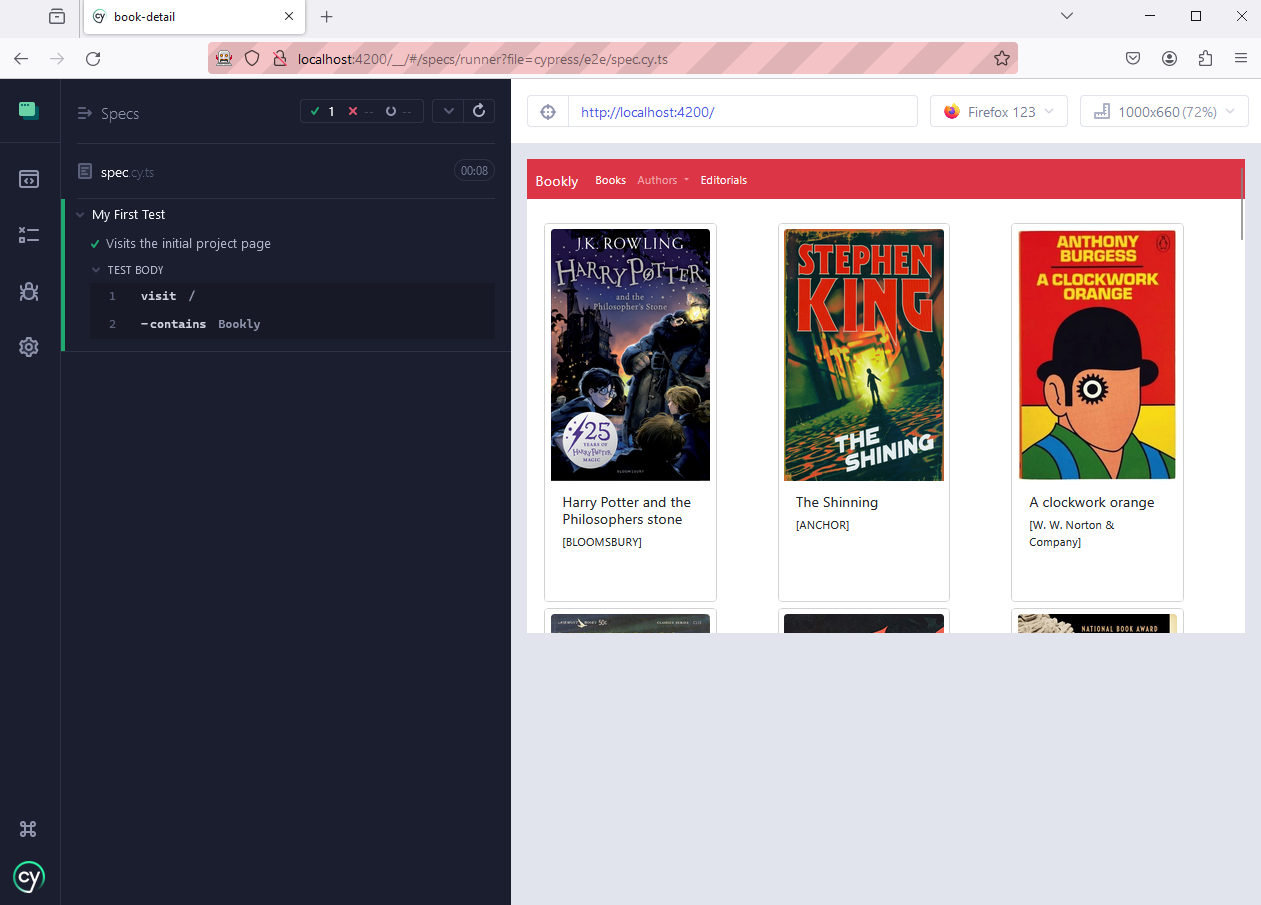Click the [BLOOMSBURY] publisher label
Image resolution: width=1261 pixels, height=905 pixels.
(602, 542)
